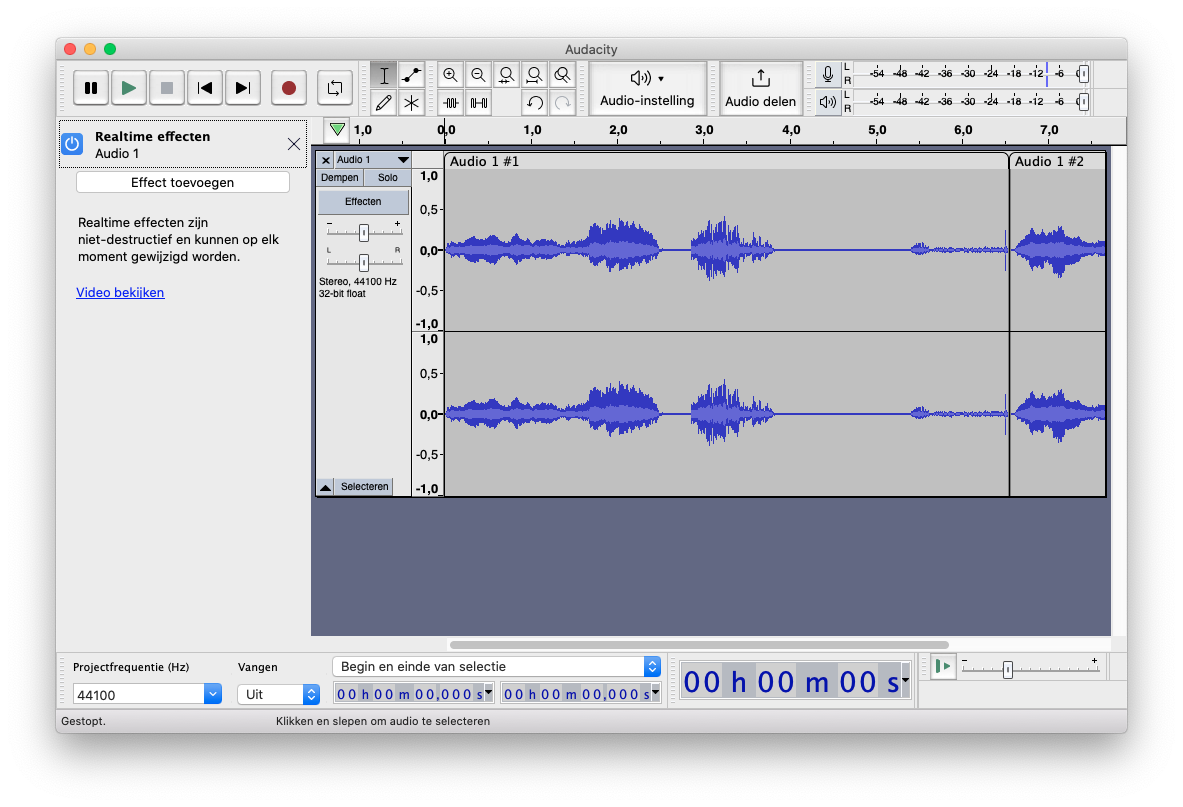The height and width of the screenshot is (807, 1183).
Task: Solo the Audio 1 track
Action: 387,177
